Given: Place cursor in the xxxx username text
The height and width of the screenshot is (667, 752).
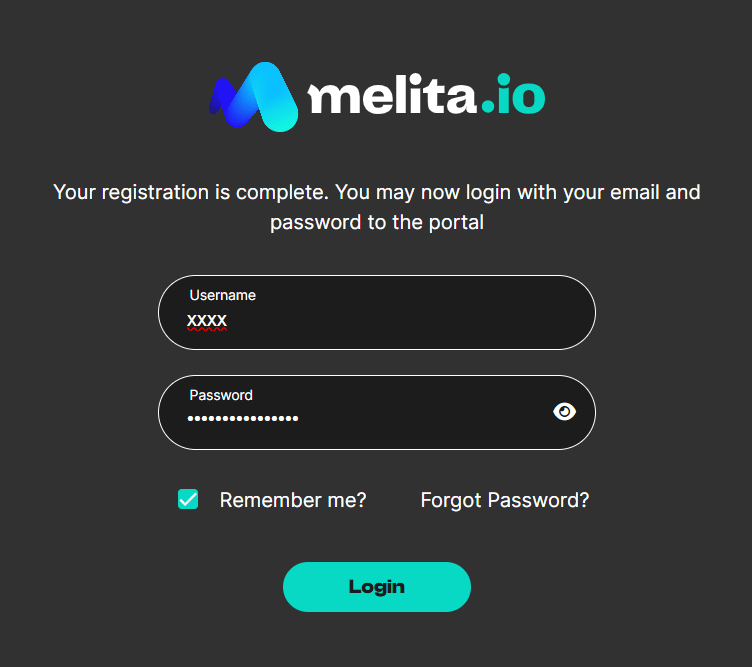Looking at the screenshot, I should 207,320.
